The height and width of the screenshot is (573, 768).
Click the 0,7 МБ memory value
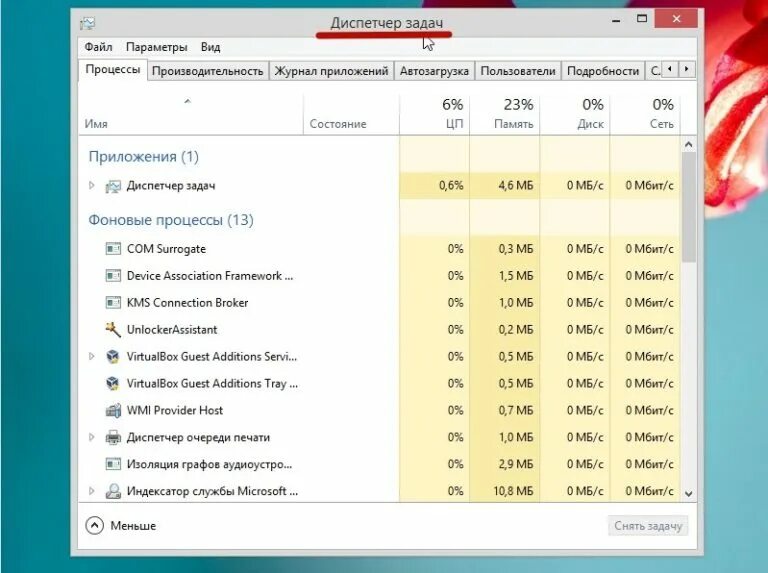(x=516, y=410)
